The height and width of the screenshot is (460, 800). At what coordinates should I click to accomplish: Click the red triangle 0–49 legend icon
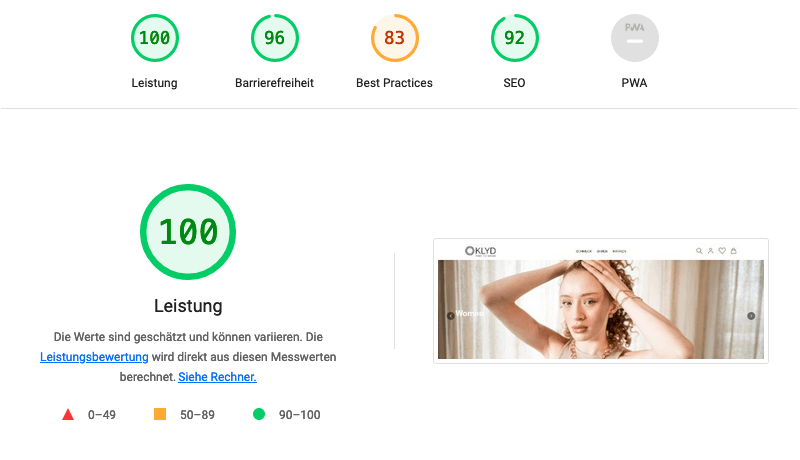coord(68,414)
